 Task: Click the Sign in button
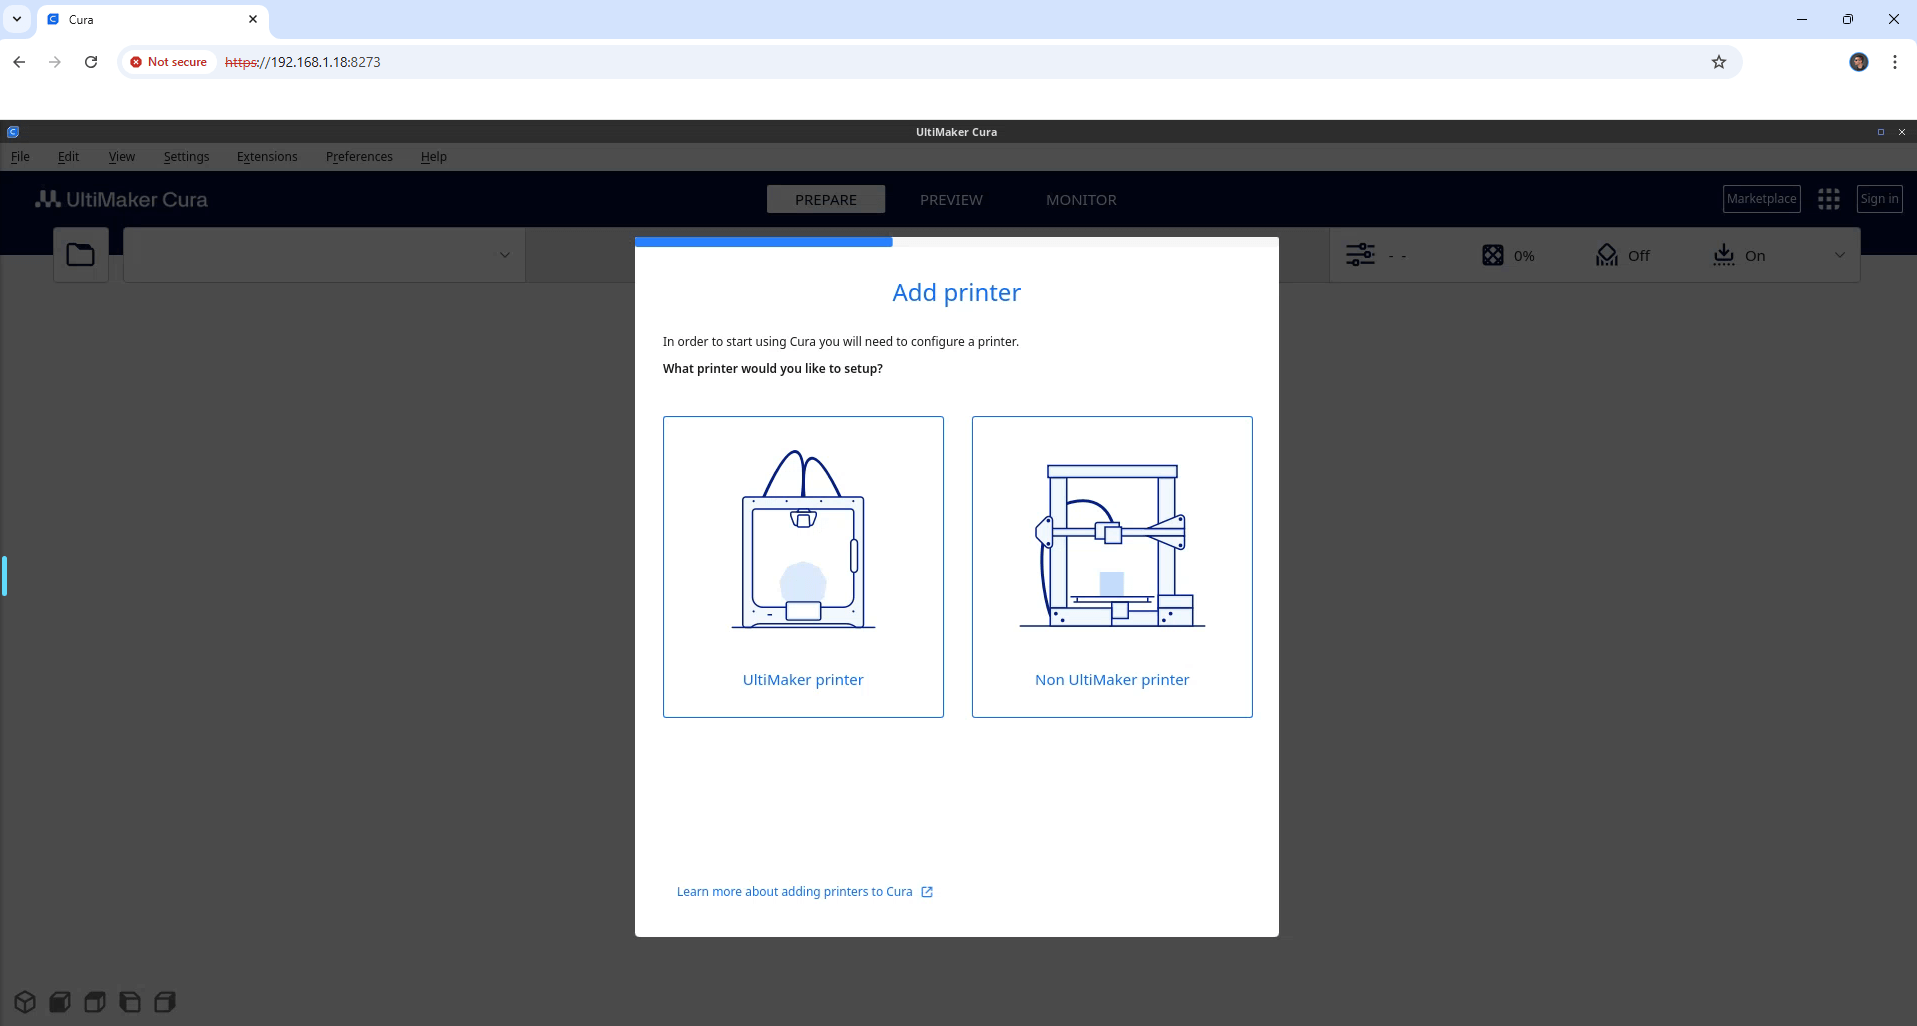coord(1880,199)
